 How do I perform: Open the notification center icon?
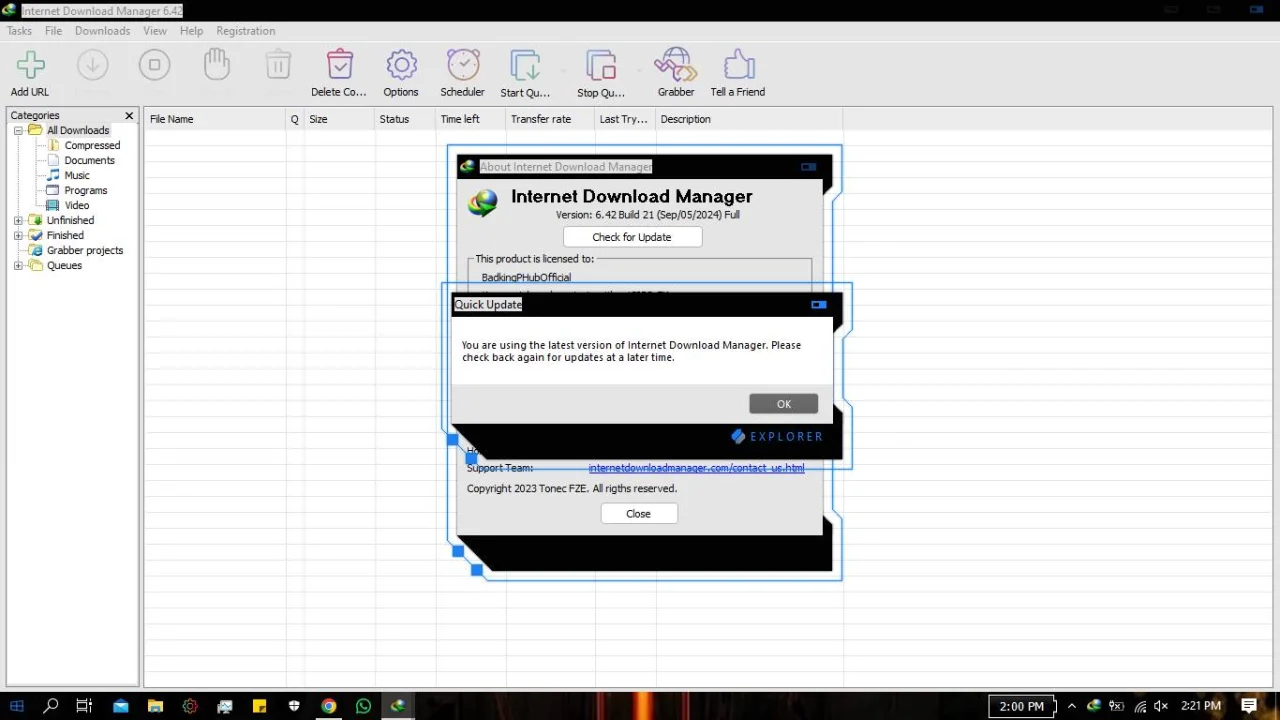(x=1249, y=706)
